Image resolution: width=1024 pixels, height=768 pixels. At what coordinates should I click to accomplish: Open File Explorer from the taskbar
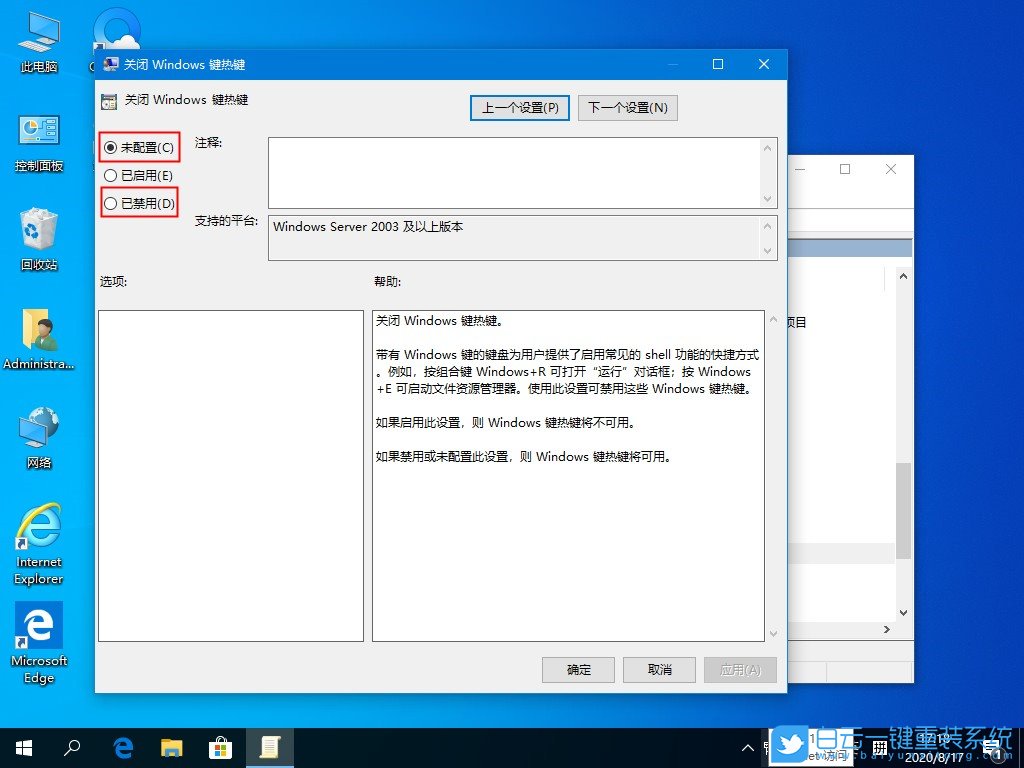(x=172, y=747)
